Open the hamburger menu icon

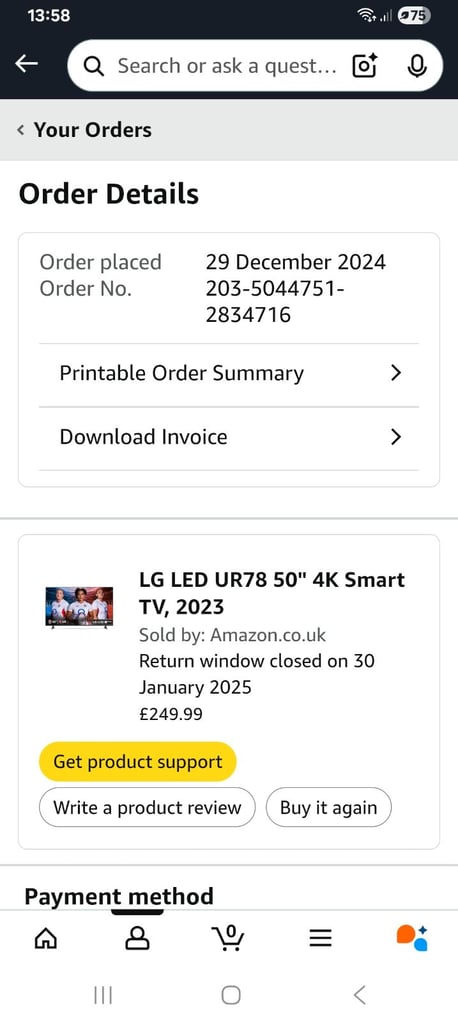click(x=320, y=938)
